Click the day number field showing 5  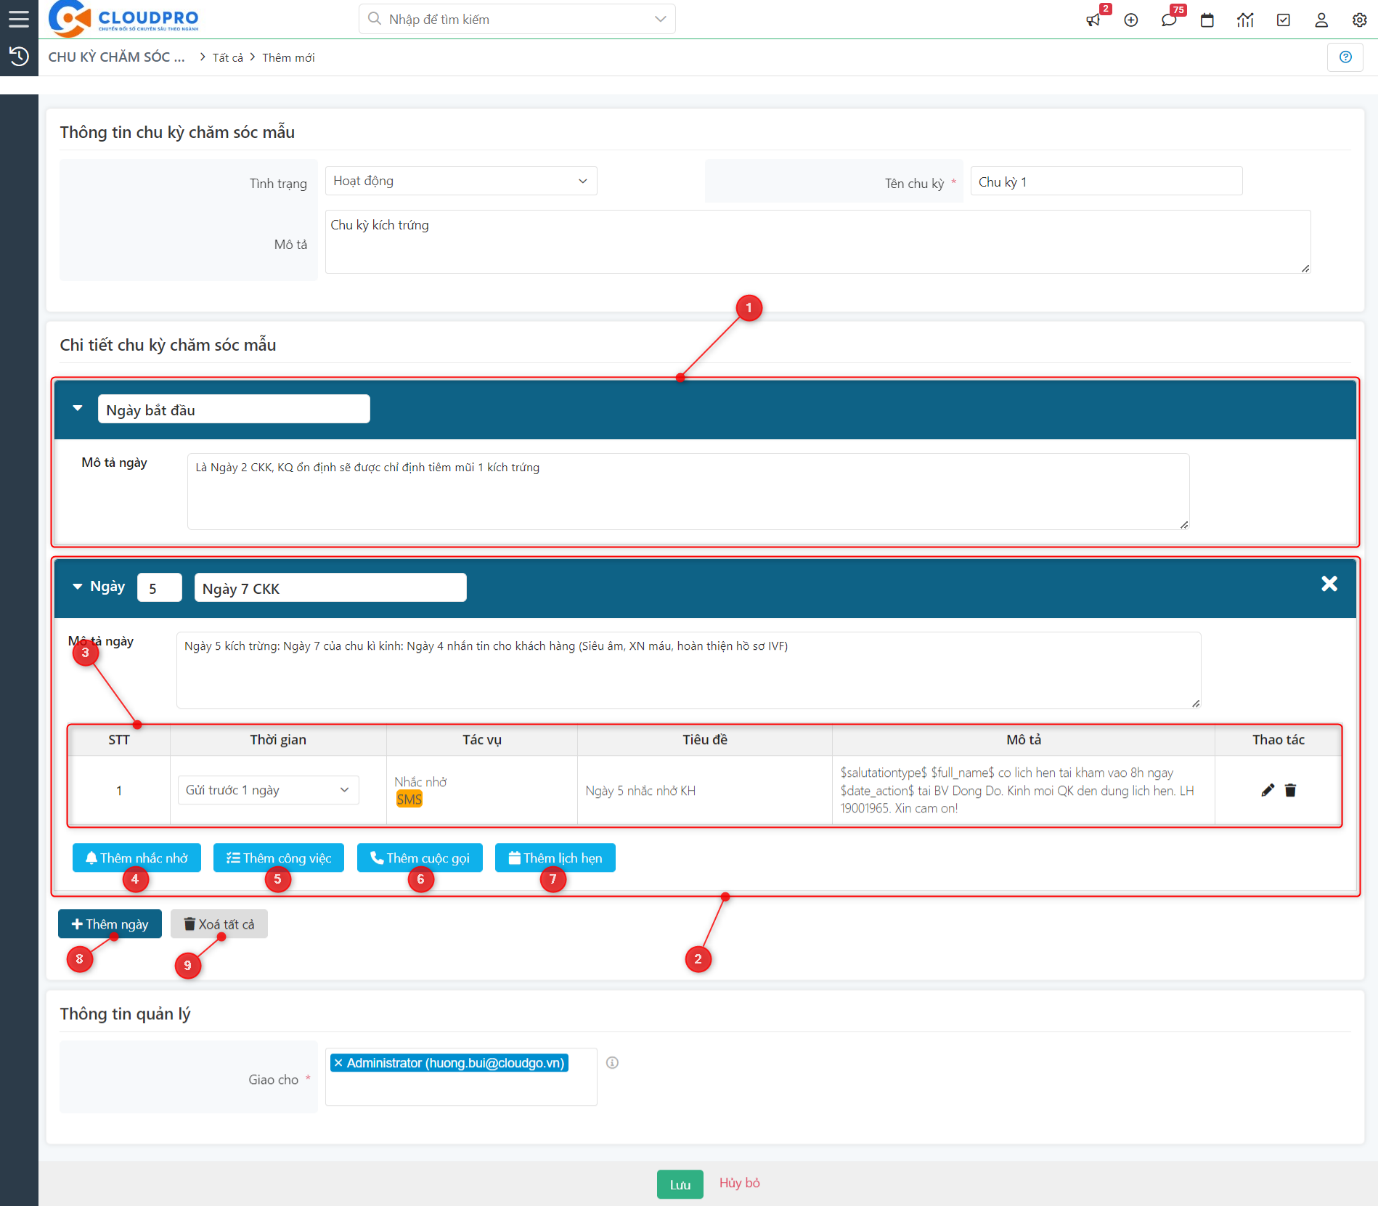point(160,588)
